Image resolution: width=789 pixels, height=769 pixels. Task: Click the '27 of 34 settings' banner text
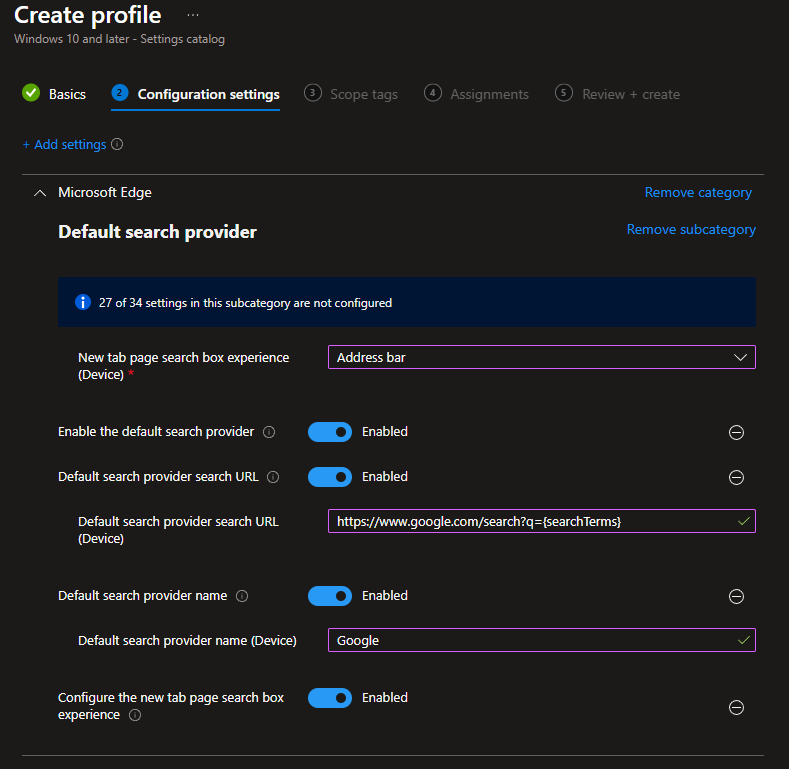coord(245,303)
